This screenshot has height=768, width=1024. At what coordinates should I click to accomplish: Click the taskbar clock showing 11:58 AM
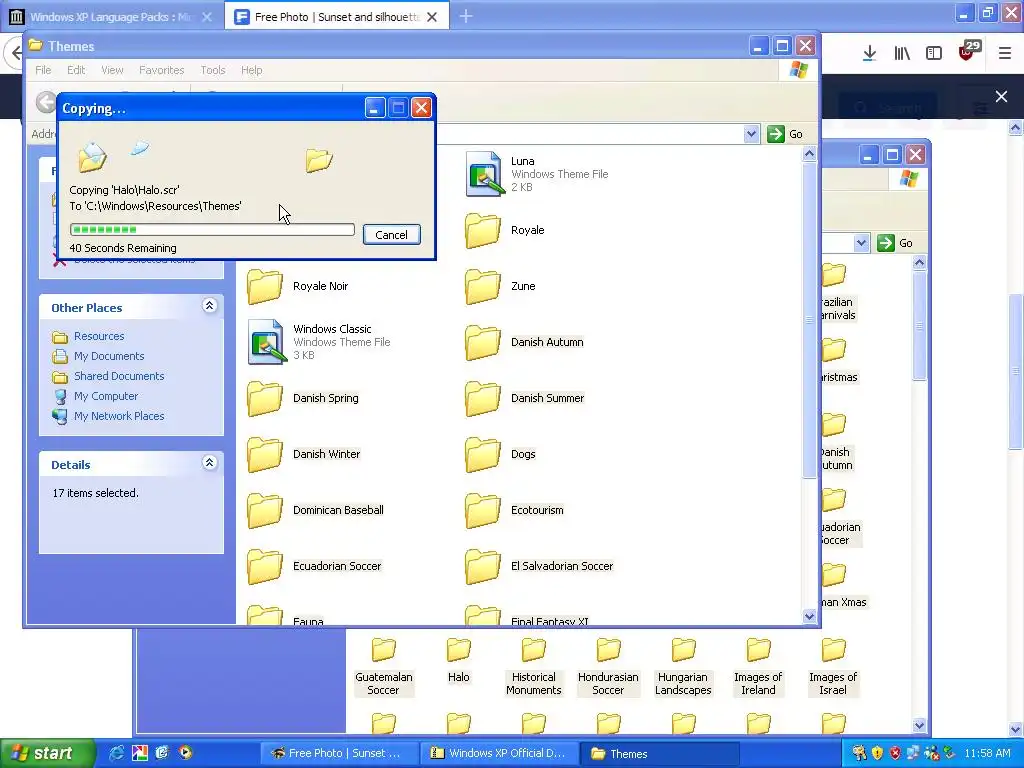click(987, 753)
